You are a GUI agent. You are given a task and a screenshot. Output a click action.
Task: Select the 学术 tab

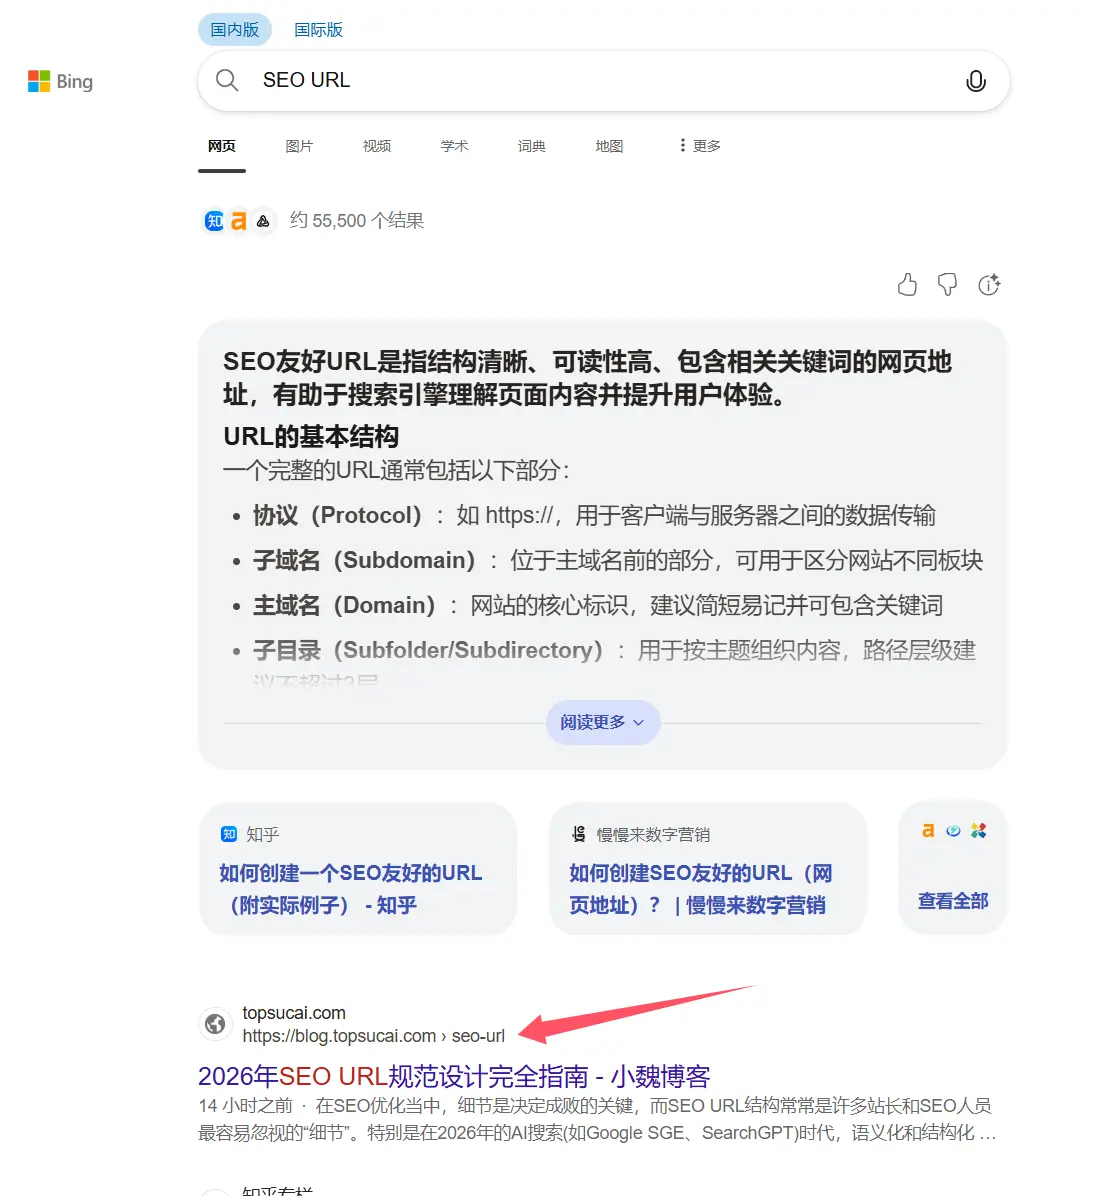click(454, 146)
